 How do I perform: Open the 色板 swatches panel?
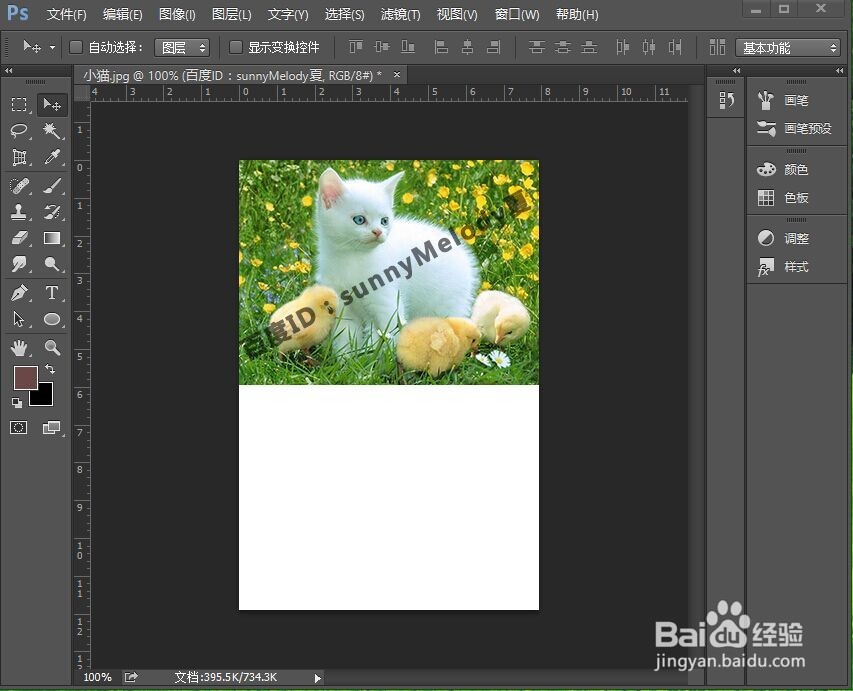(x=783, y=198)
